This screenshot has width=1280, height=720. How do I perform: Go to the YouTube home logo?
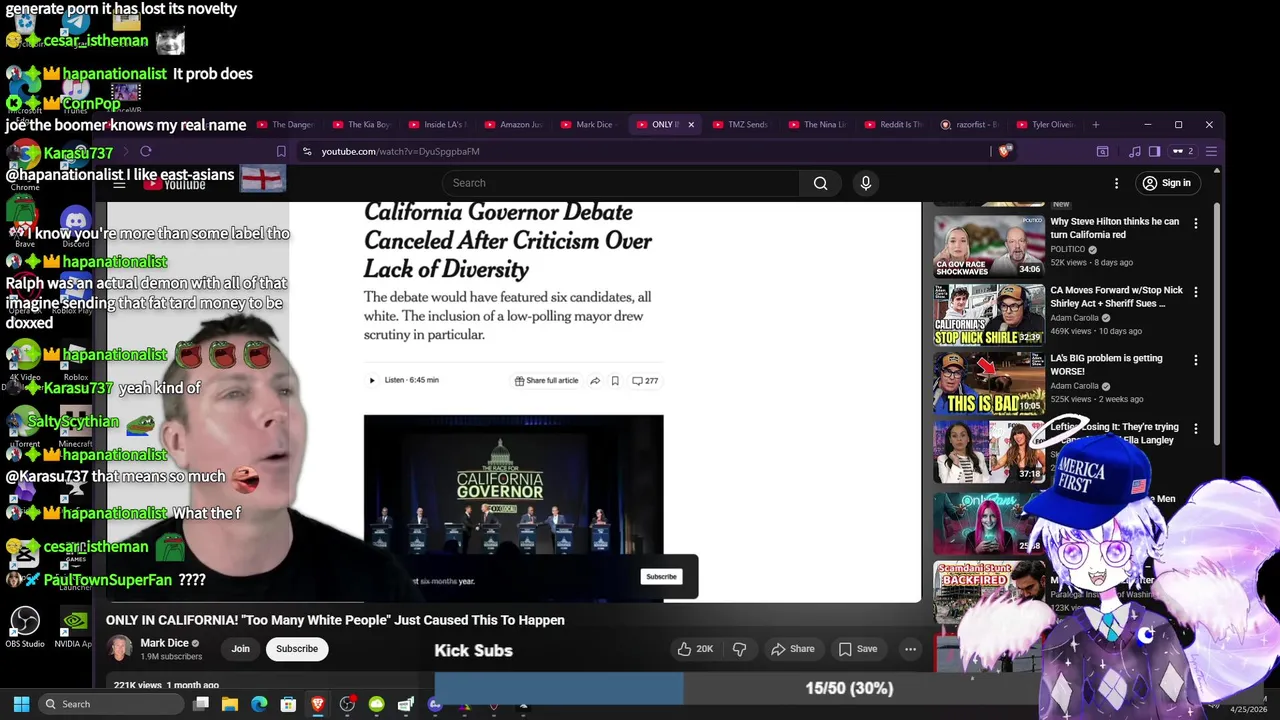175,184
